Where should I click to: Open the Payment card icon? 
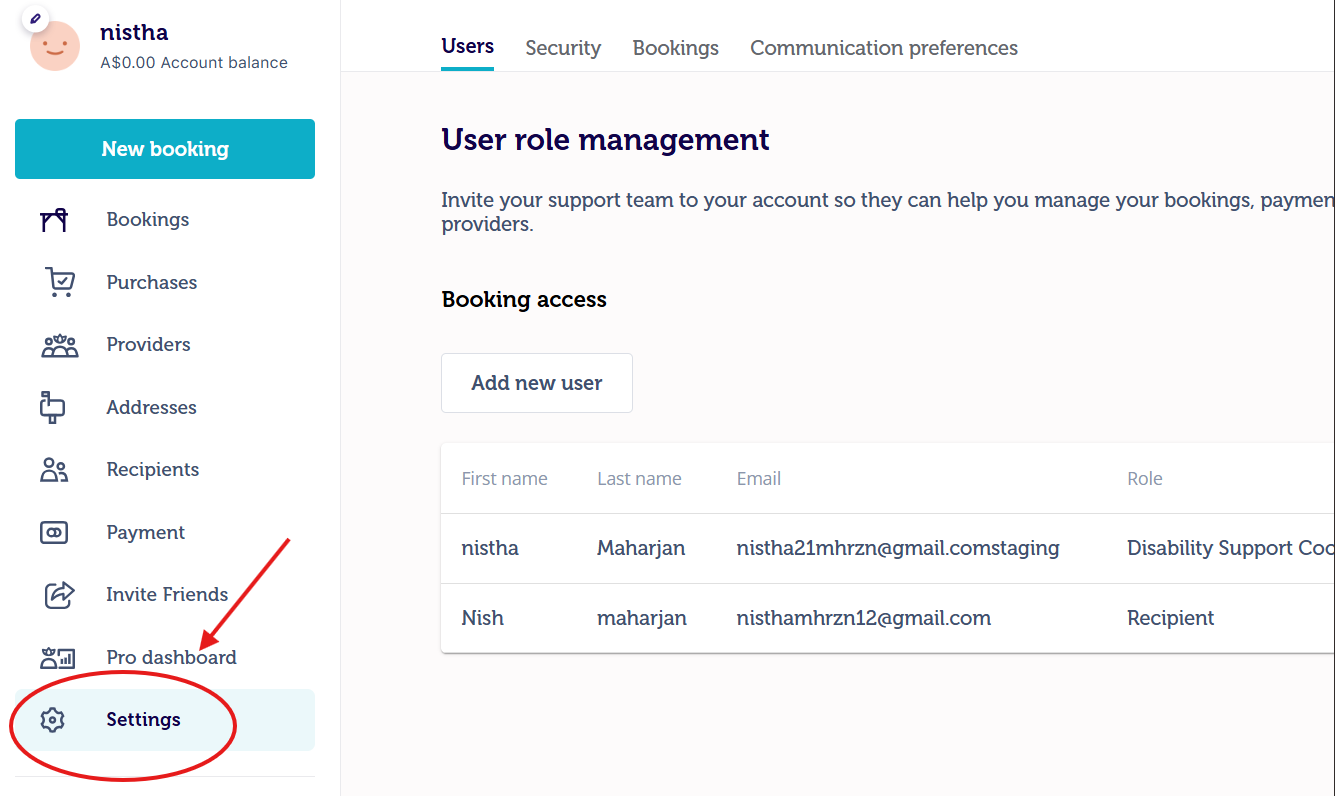coord(54,533)
